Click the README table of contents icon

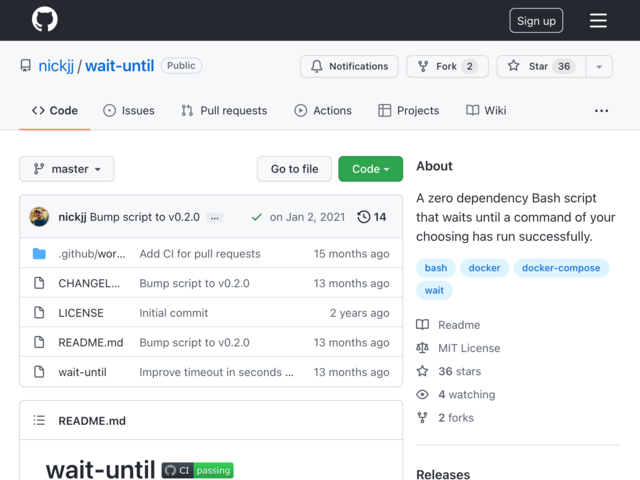[39, 420]
